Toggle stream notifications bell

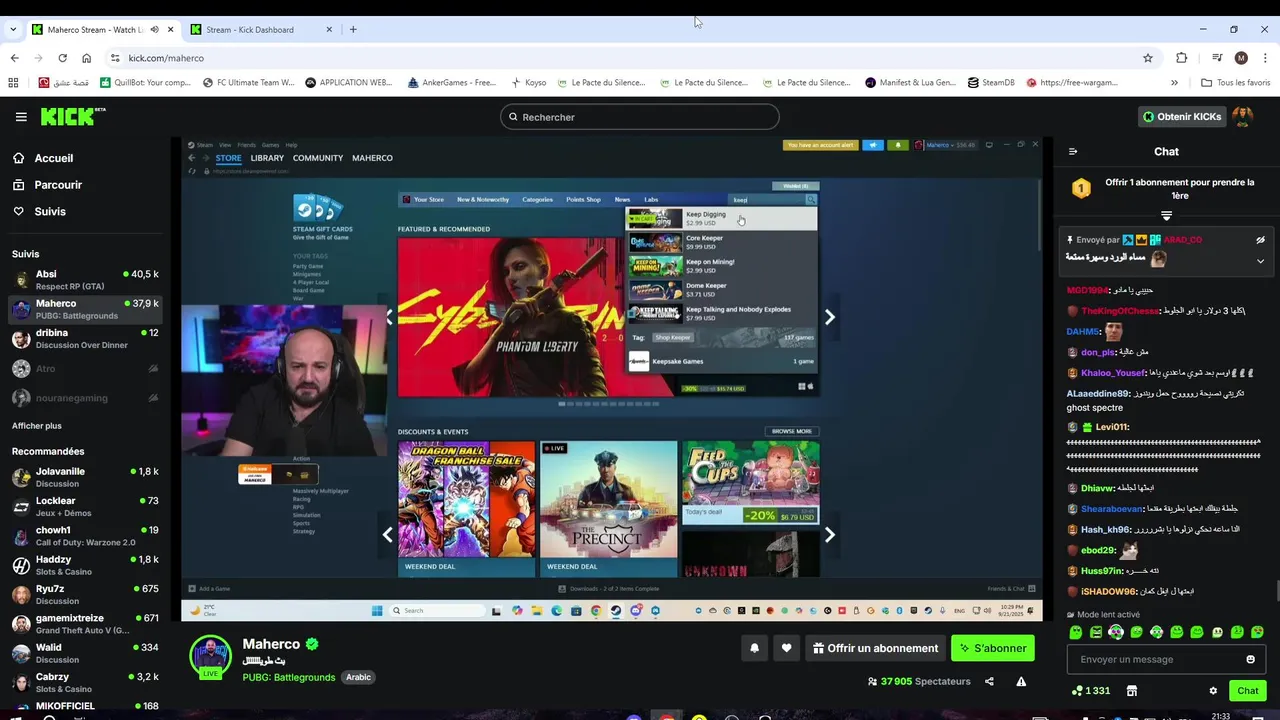coord(754,648)
